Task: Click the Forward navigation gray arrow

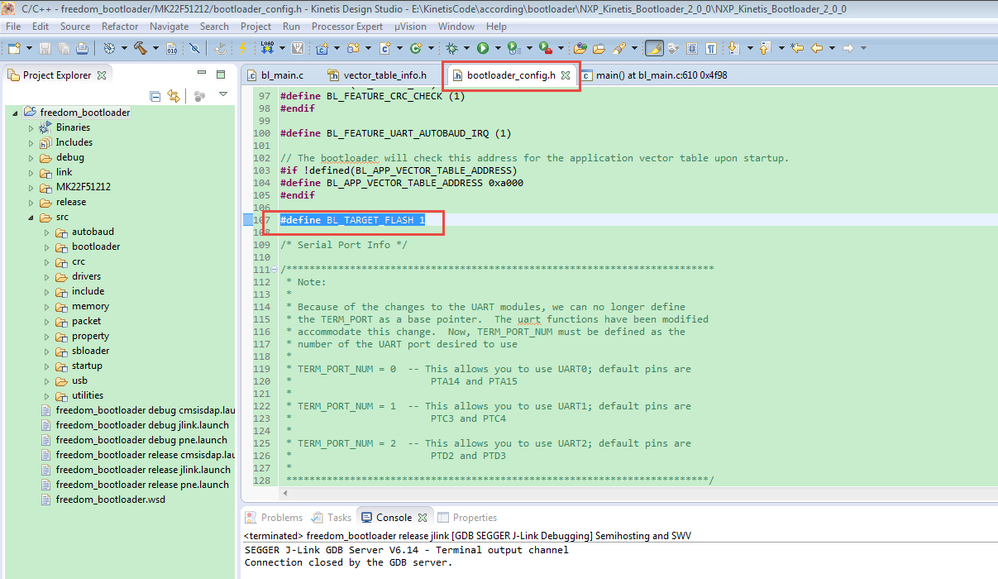Action: (x=848, y=48)
